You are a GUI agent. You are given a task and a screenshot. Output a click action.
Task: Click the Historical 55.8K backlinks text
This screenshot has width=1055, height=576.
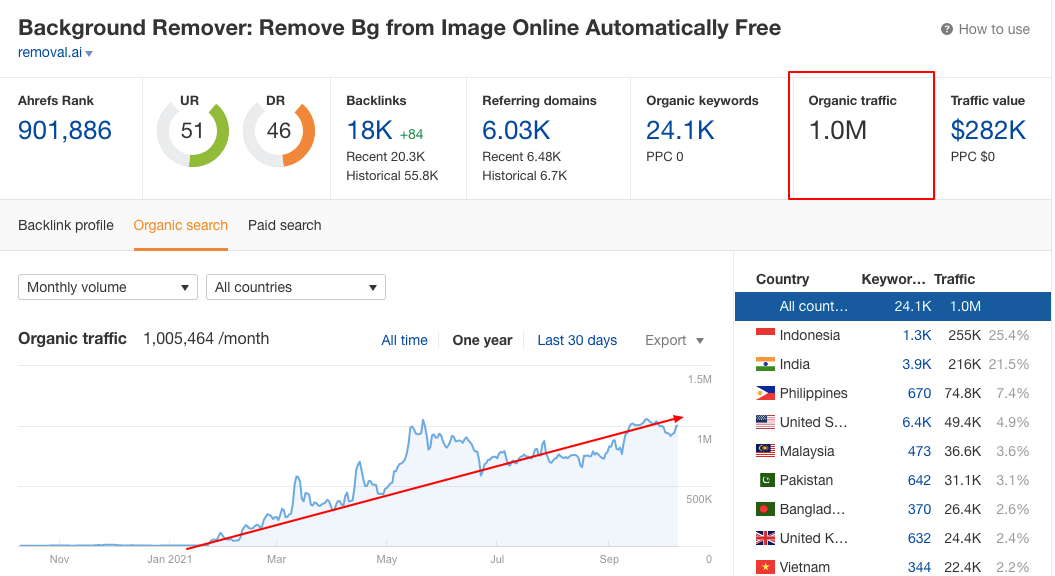click(x=392, y=176)
